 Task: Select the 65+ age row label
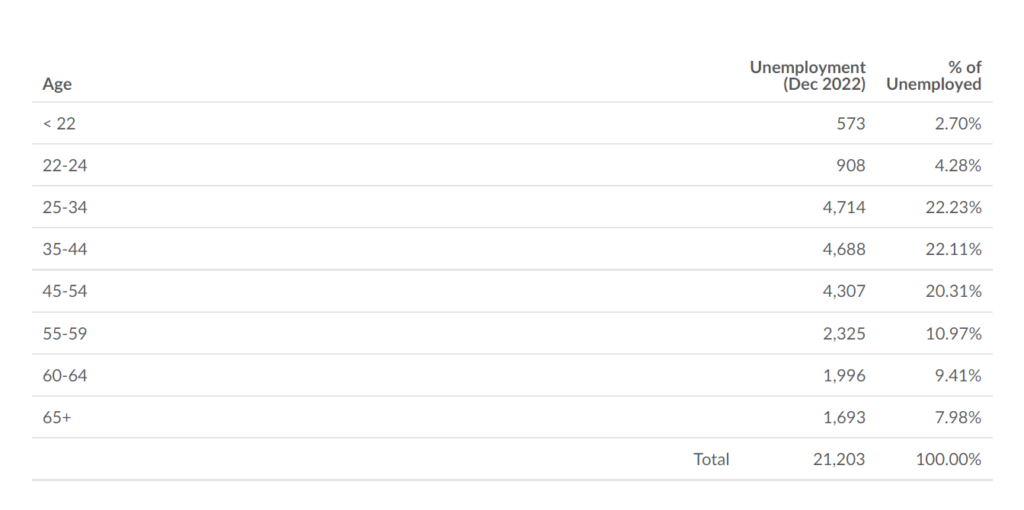coord(57,417)
